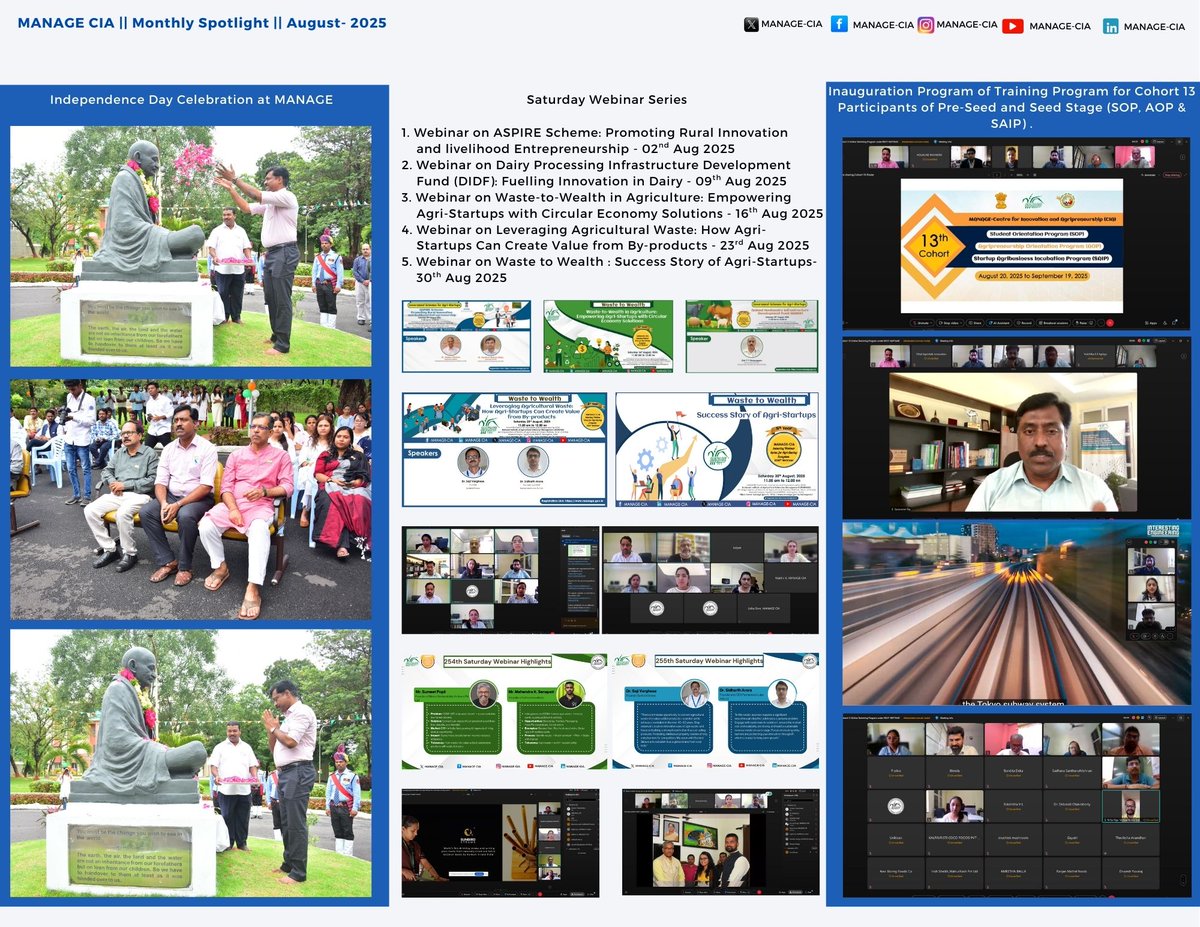
Task: Click MANAGE-CIA label beside the YouTube icon
Action: tap(1059, 26)
